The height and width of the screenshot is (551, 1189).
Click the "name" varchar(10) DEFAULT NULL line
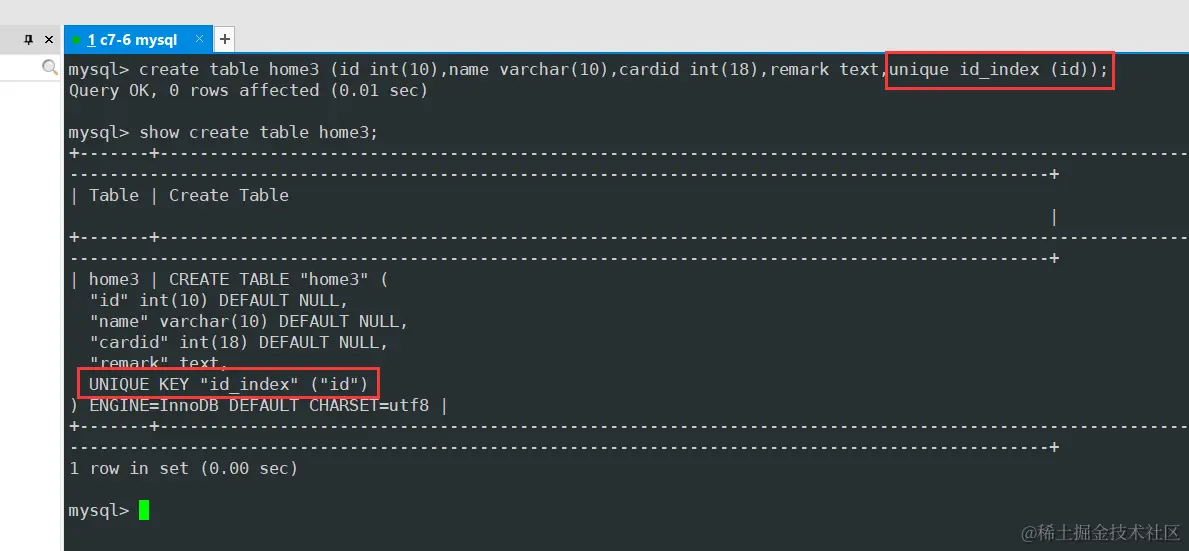[x=249, y=321]
